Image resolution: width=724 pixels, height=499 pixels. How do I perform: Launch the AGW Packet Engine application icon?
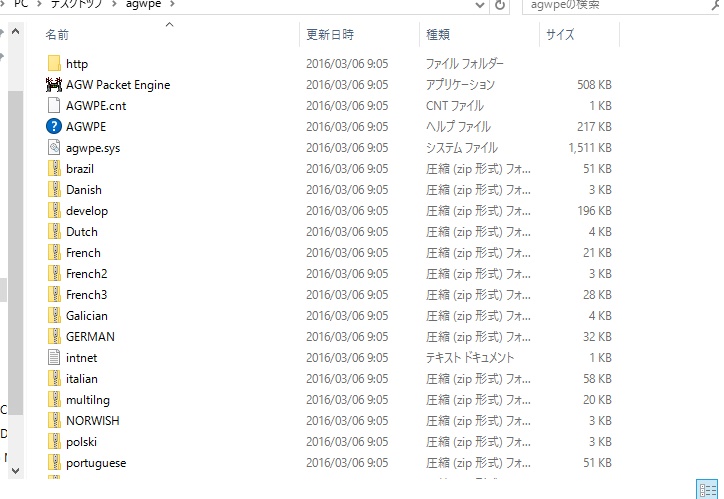pos(54,84)
